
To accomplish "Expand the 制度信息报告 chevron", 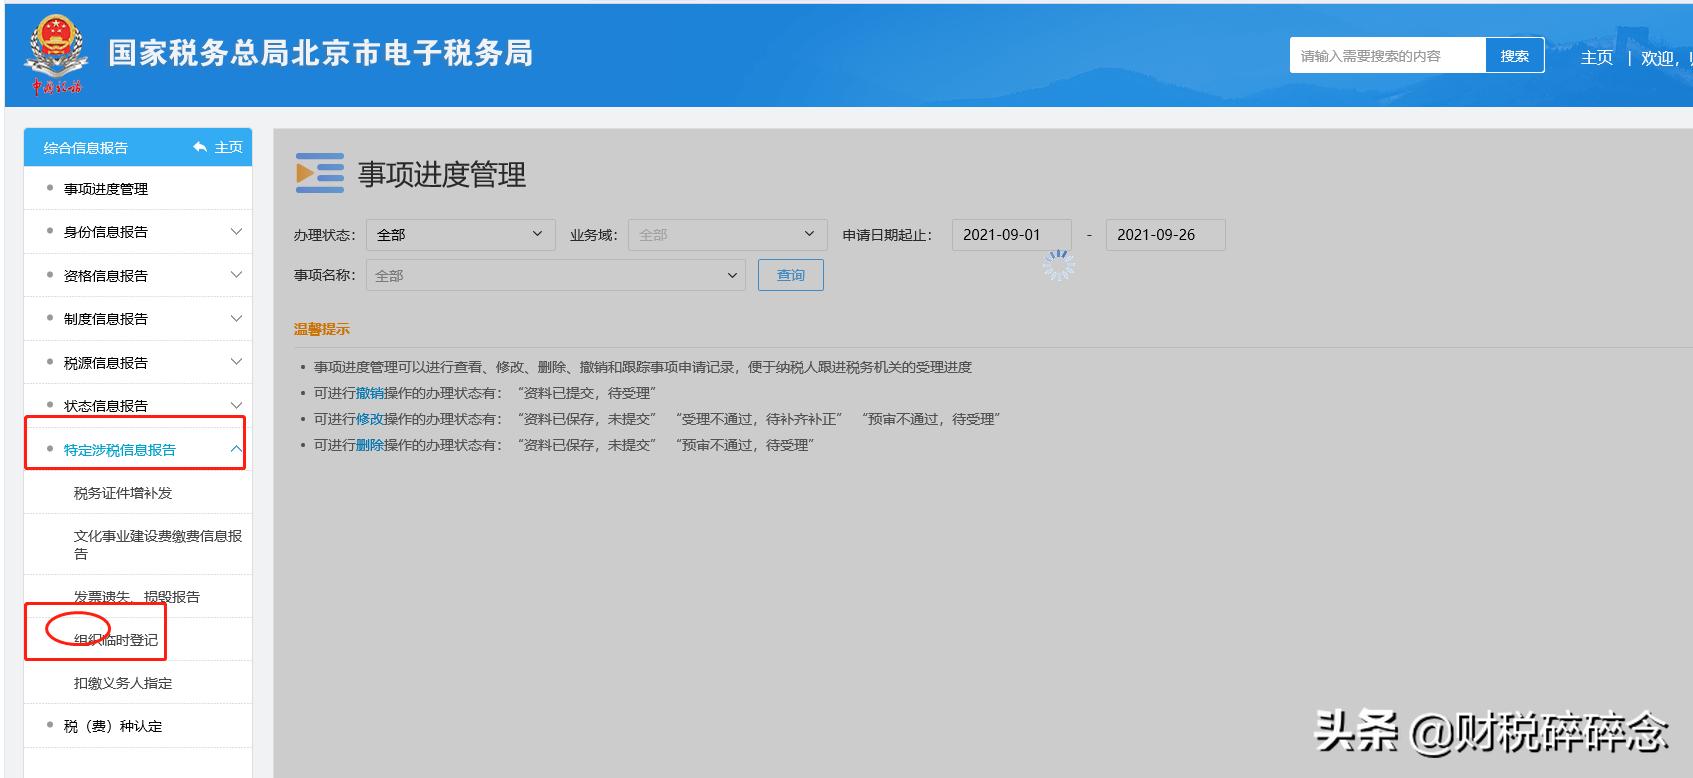I will 236,319.
